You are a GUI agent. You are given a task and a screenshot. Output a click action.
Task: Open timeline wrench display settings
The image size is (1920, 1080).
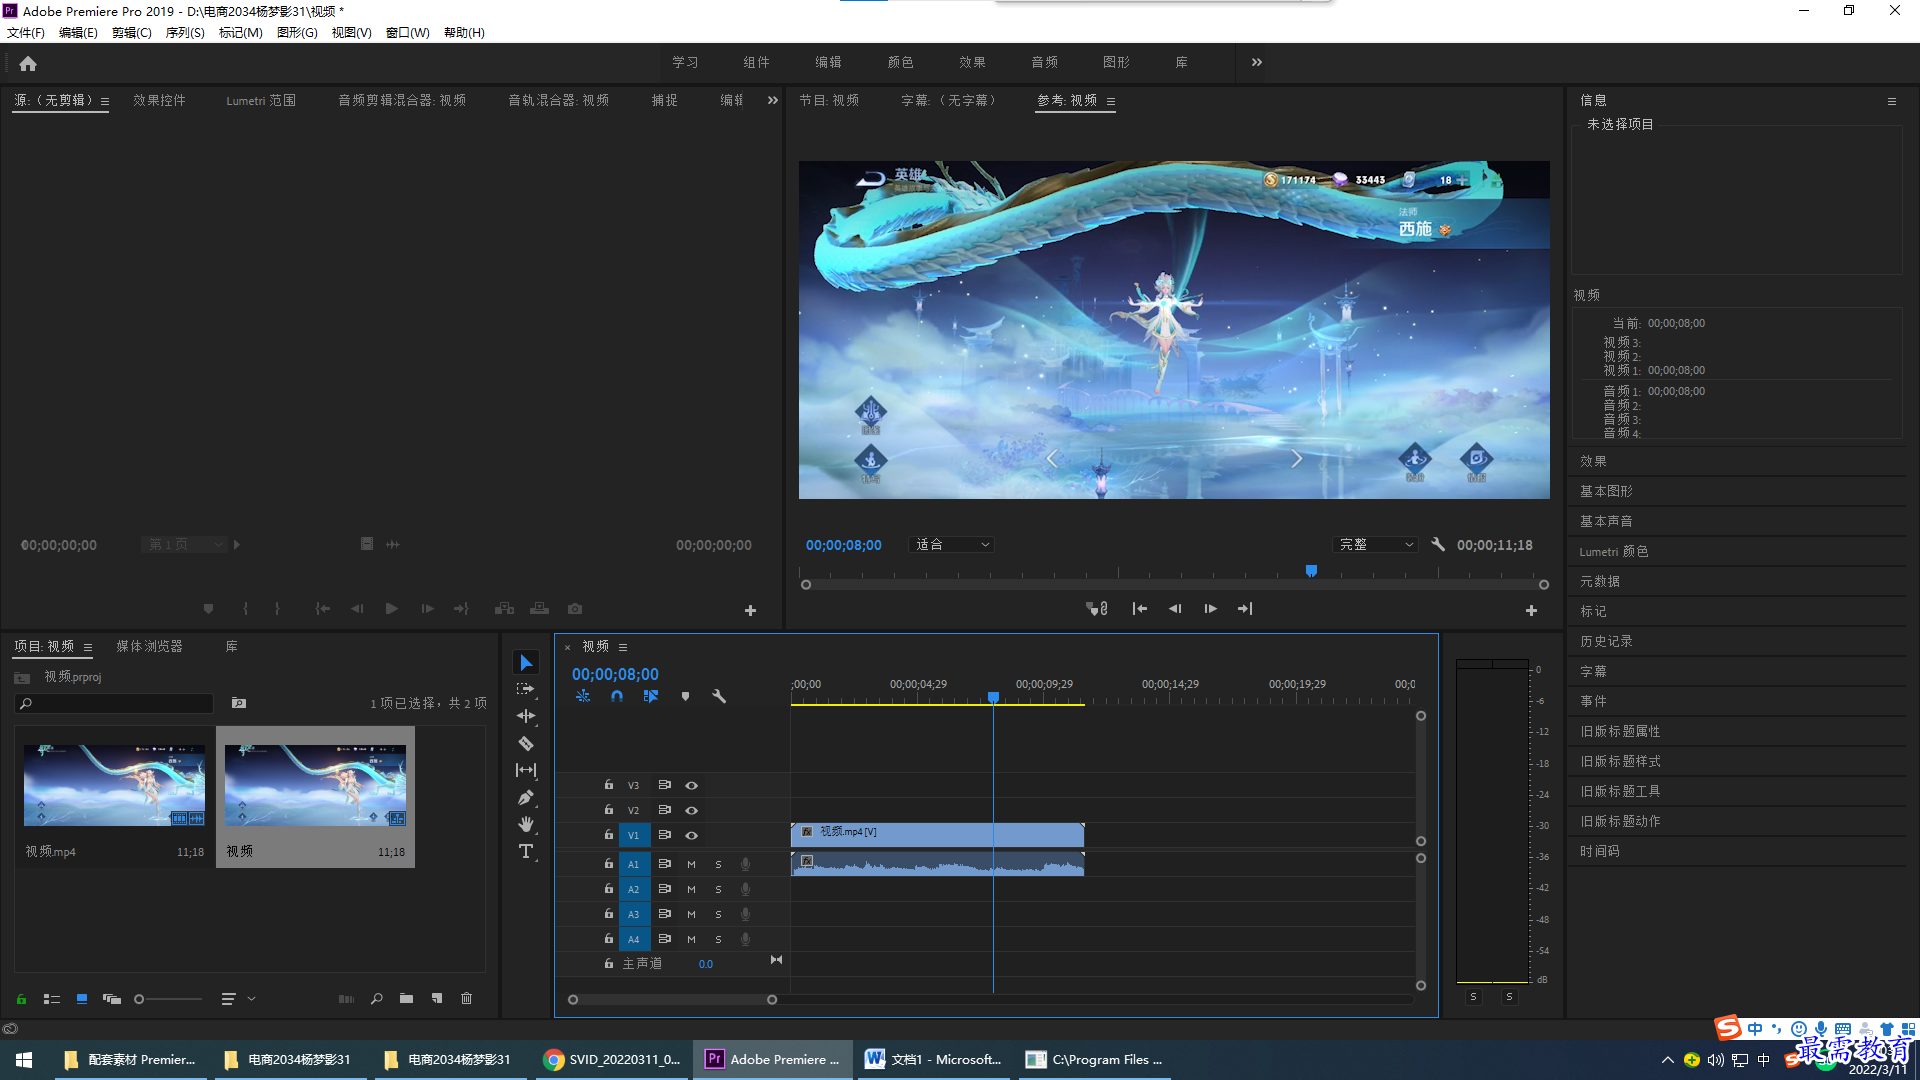(x=719, y=696)
